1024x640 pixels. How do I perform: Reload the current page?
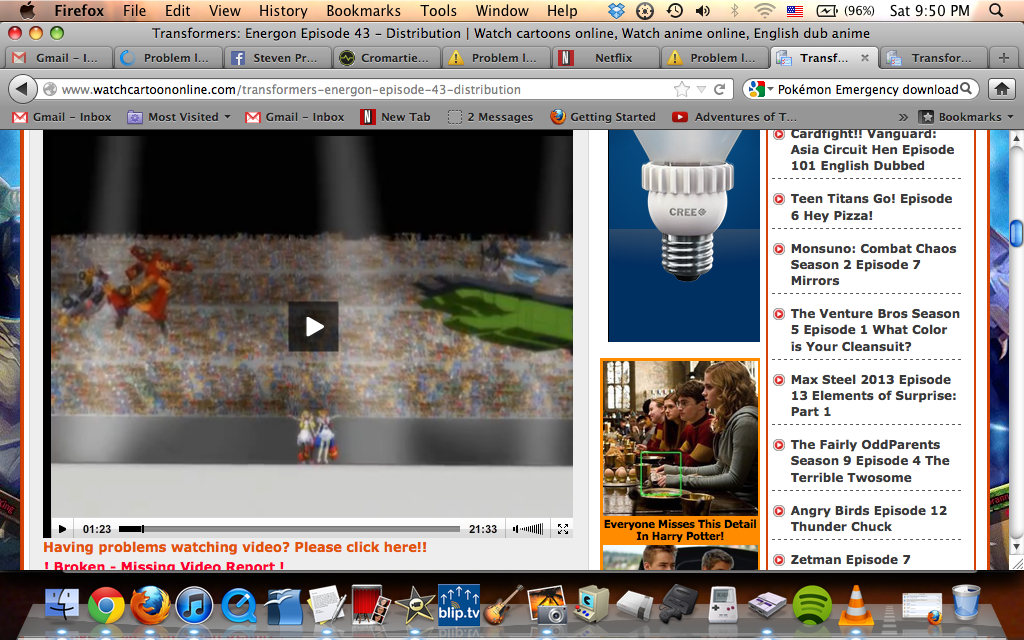720,89
